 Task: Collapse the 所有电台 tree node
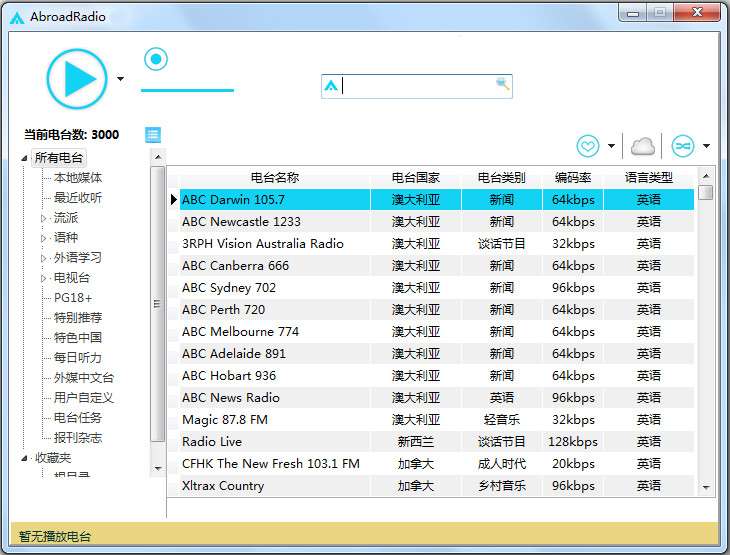point(24,159)
